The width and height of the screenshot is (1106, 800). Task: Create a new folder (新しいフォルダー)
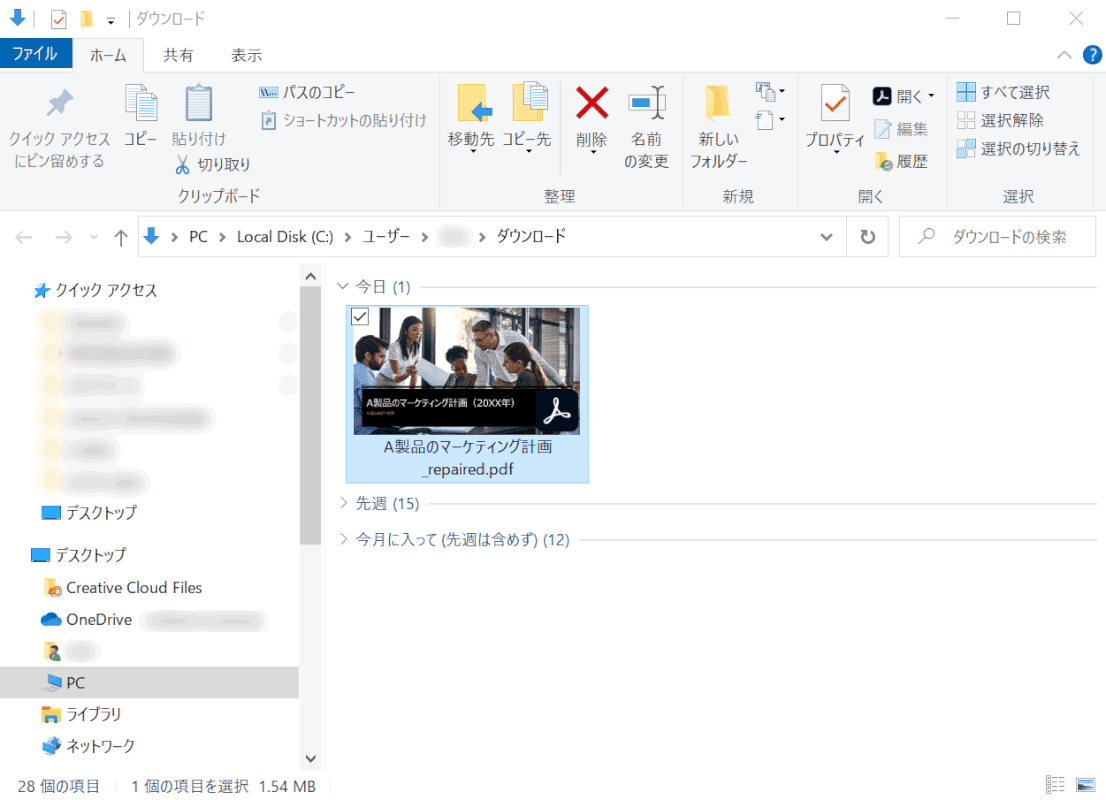tap(719, 128)
